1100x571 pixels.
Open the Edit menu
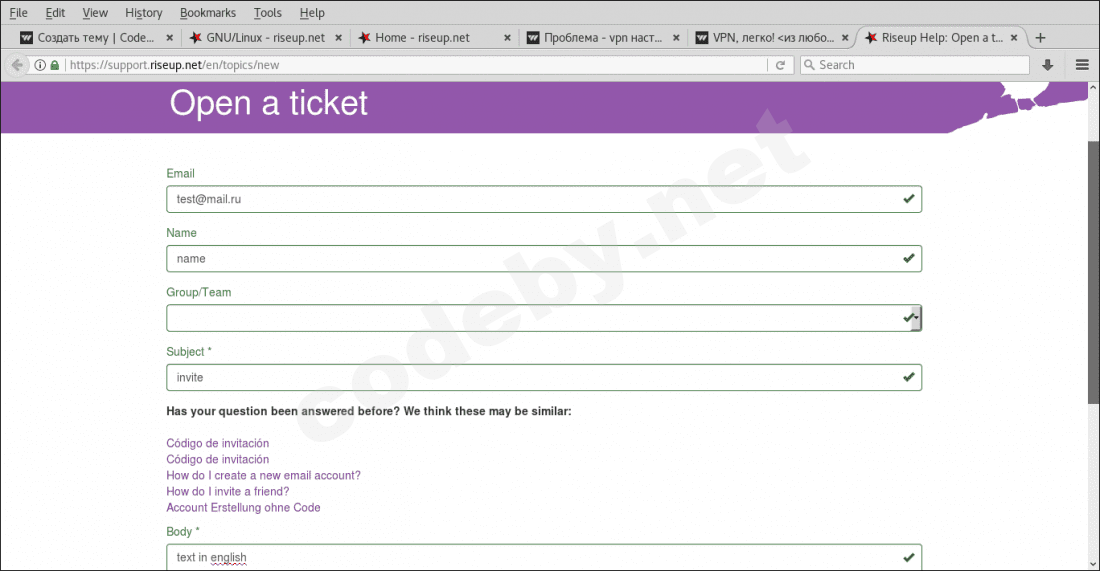(55, 13)
